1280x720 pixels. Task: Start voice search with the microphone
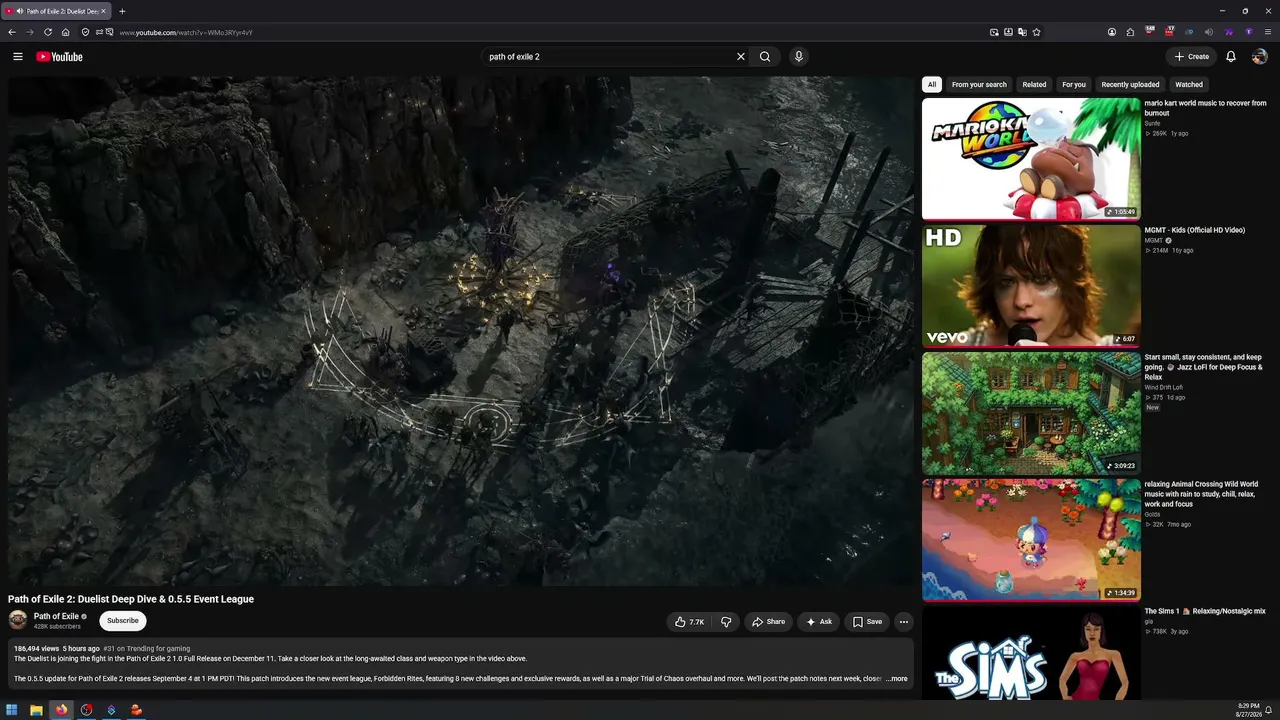click(798, 57)
